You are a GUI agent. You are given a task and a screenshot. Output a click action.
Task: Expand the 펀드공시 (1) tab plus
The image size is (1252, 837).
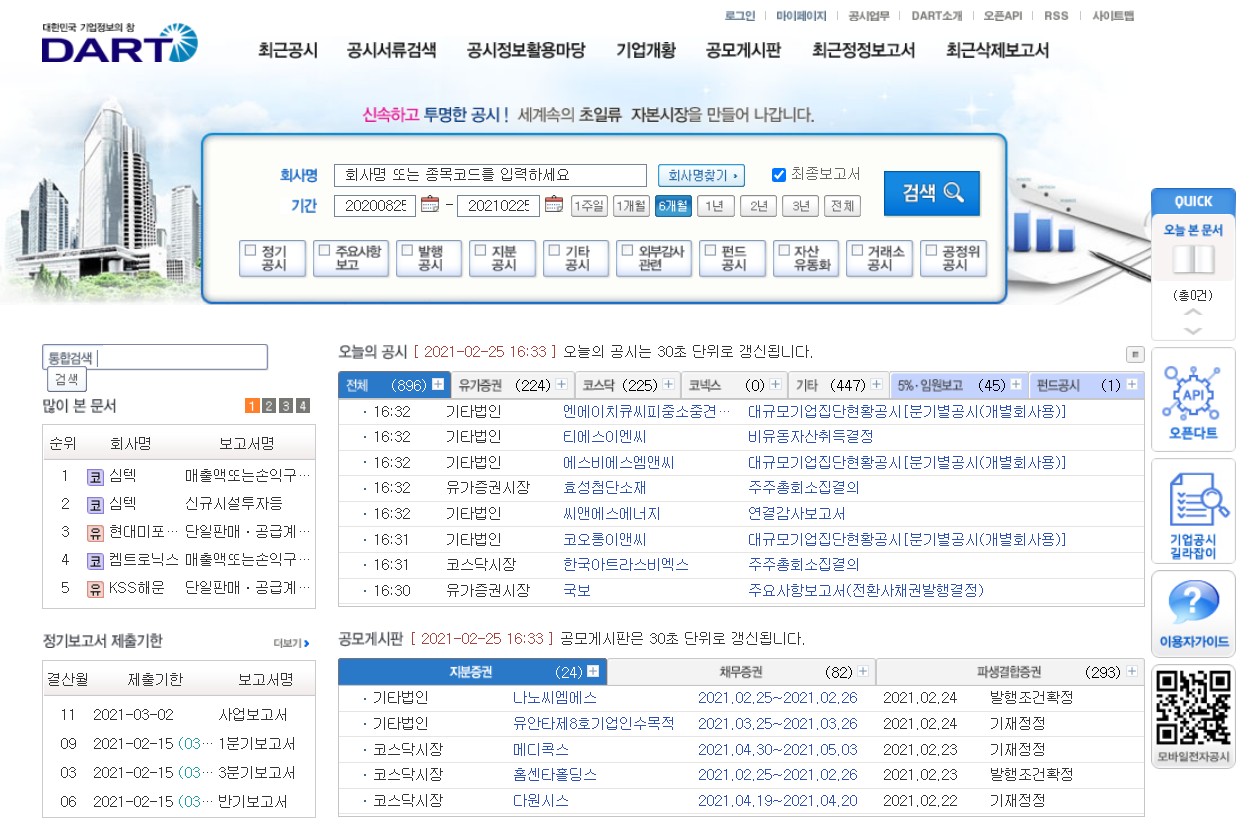pos(1132,385)
